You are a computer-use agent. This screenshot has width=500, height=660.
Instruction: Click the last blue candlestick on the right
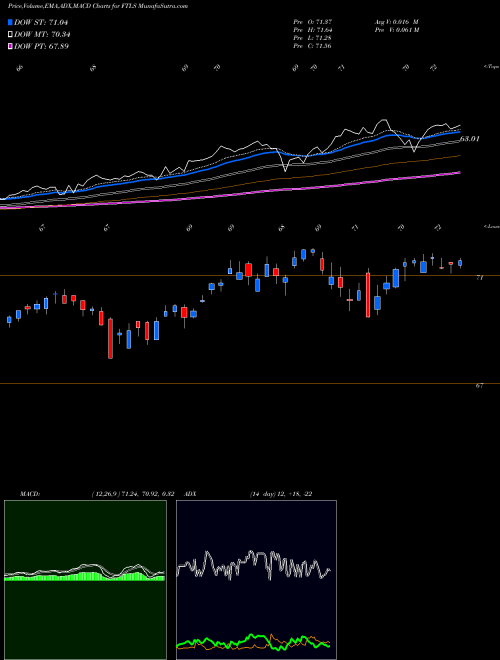tap(460, 263)
